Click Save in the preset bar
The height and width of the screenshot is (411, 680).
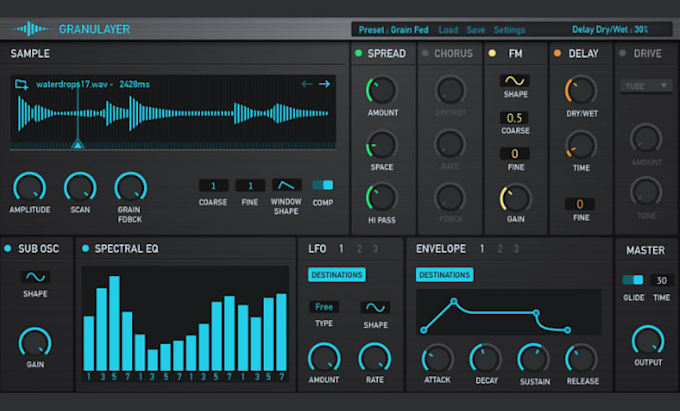476,30
